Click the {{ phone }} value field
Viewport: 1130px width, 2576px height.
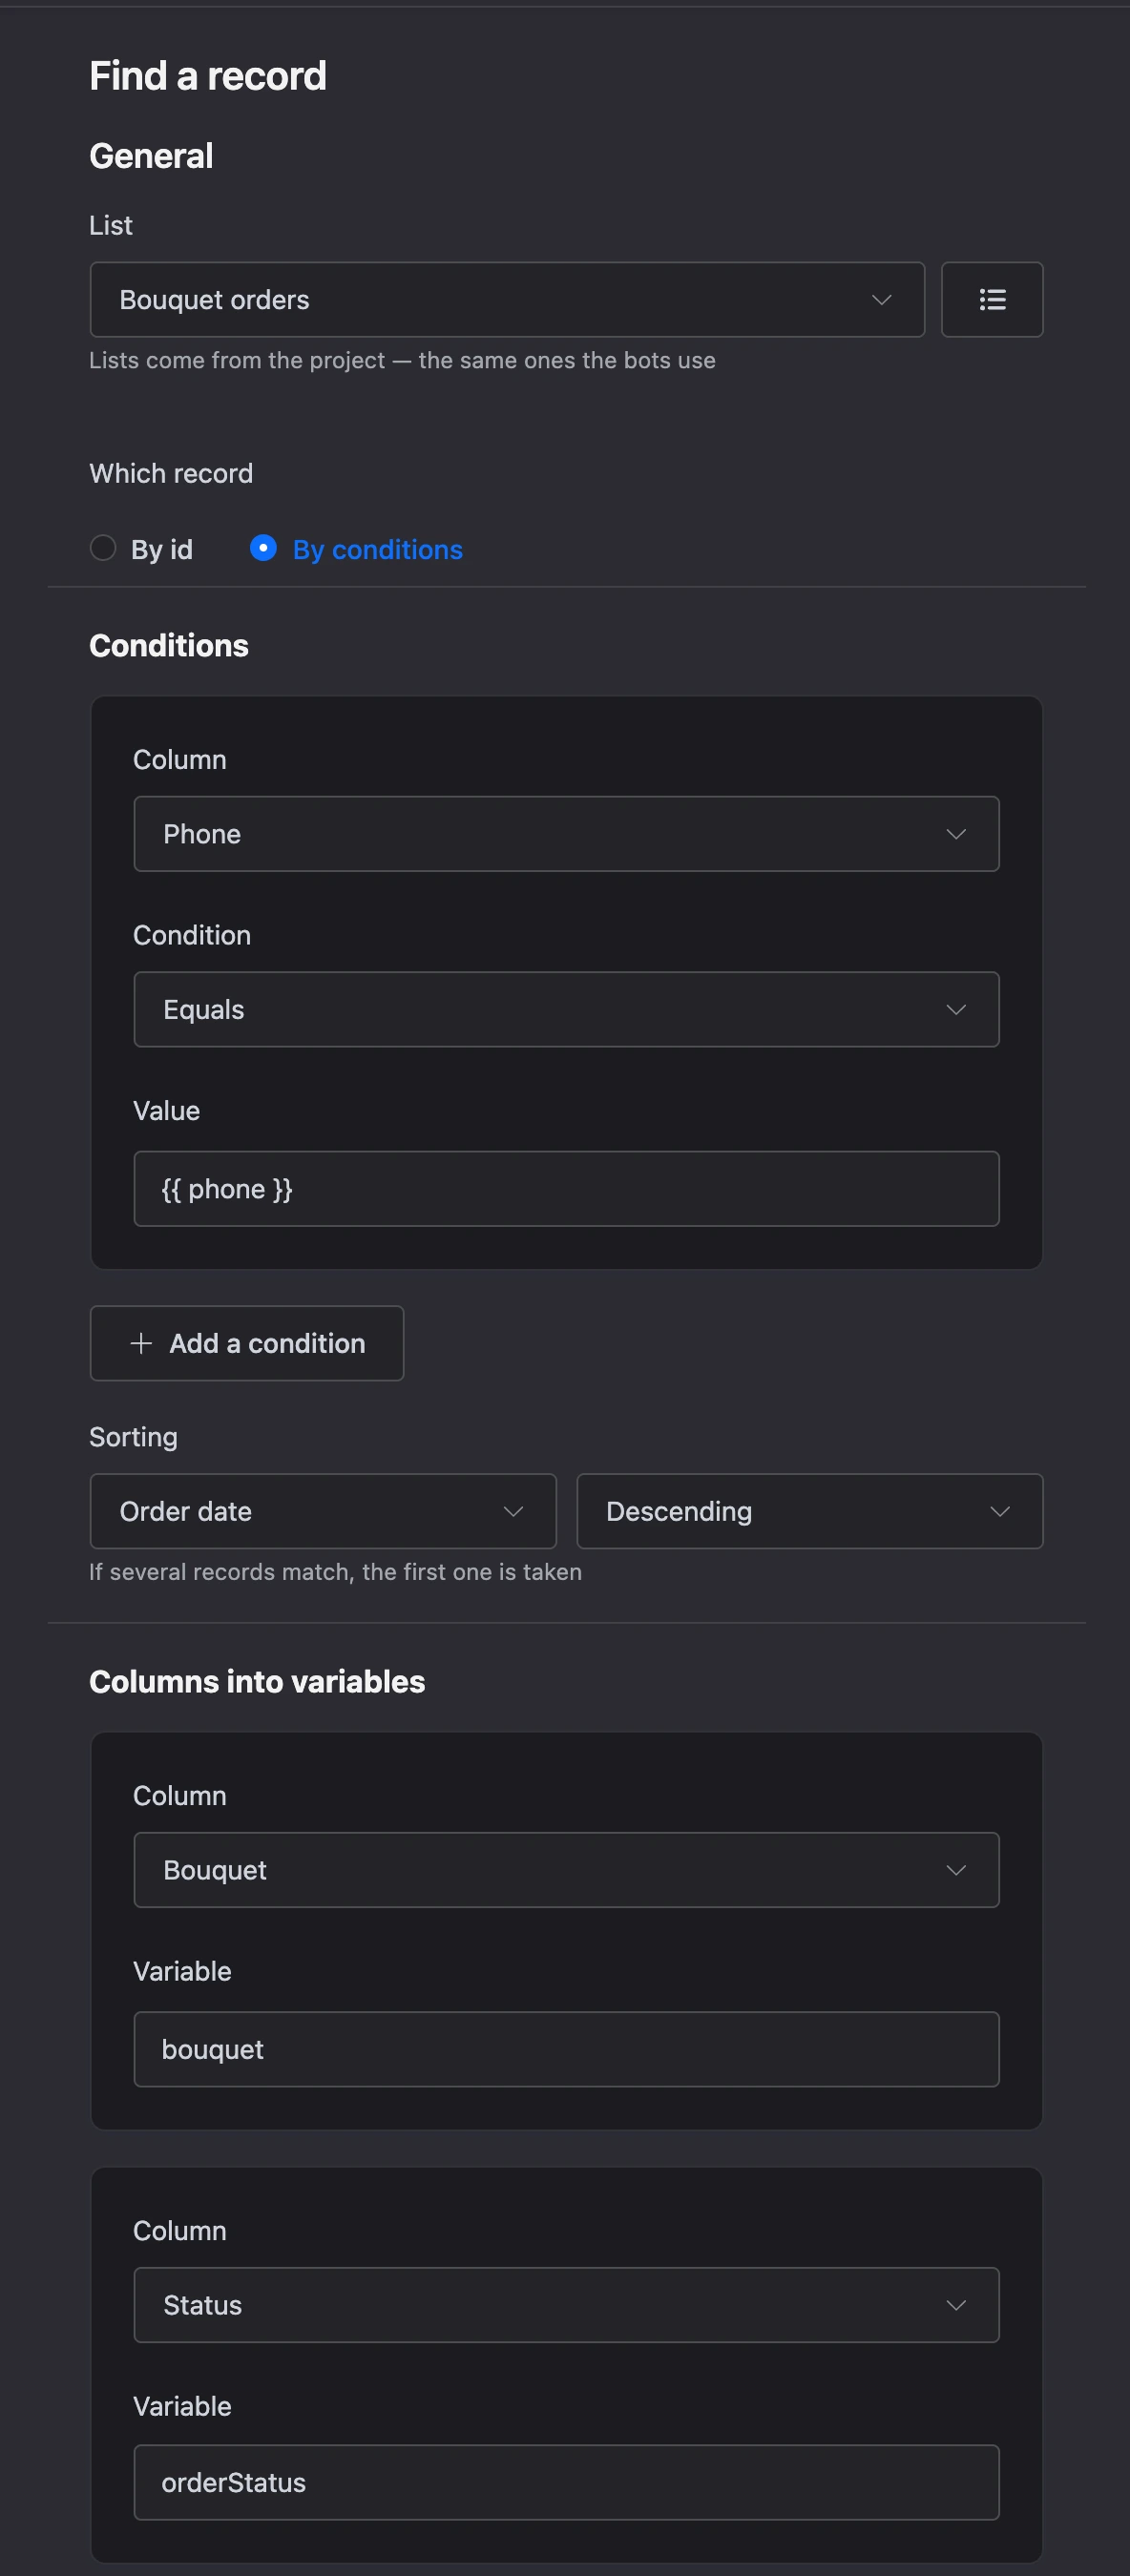(566, 1189)
